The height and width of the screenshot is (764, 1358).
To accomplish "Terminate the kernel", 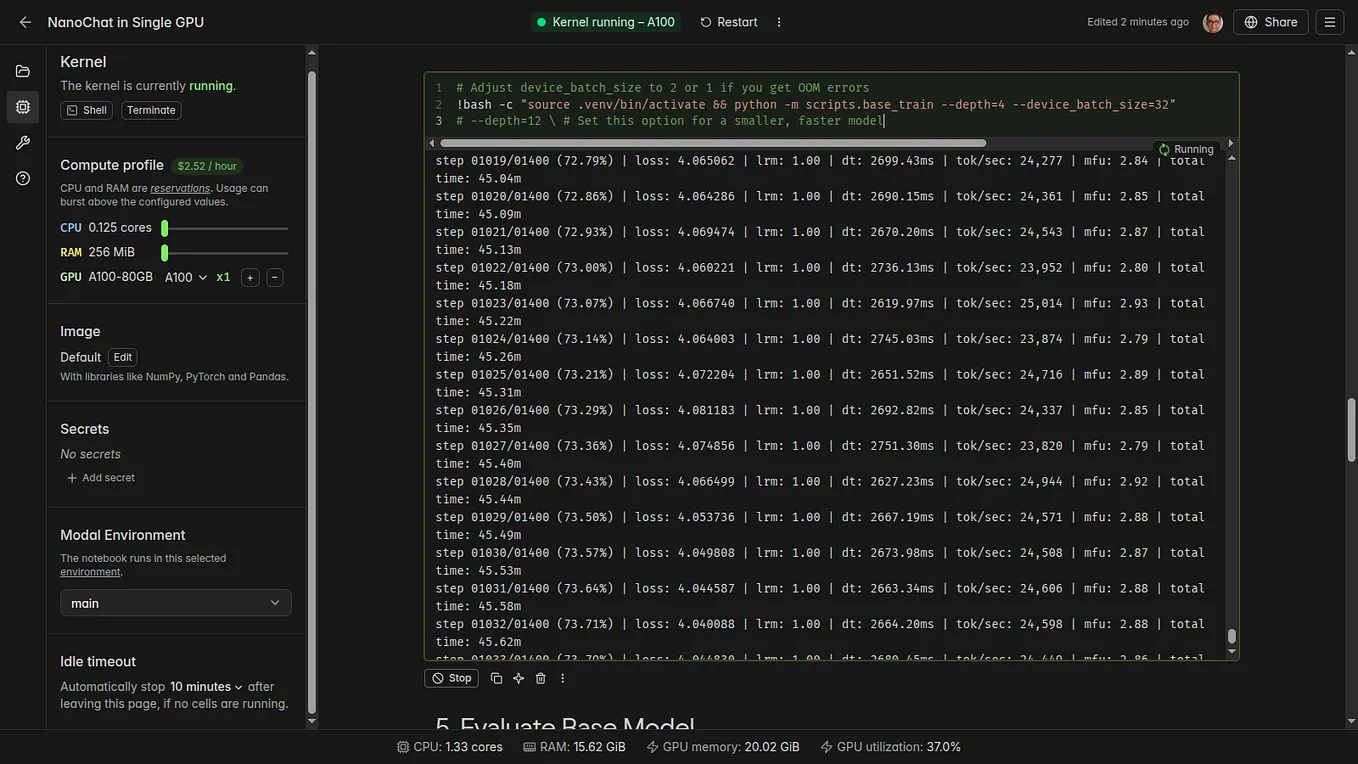I will [x=151, y=110].
